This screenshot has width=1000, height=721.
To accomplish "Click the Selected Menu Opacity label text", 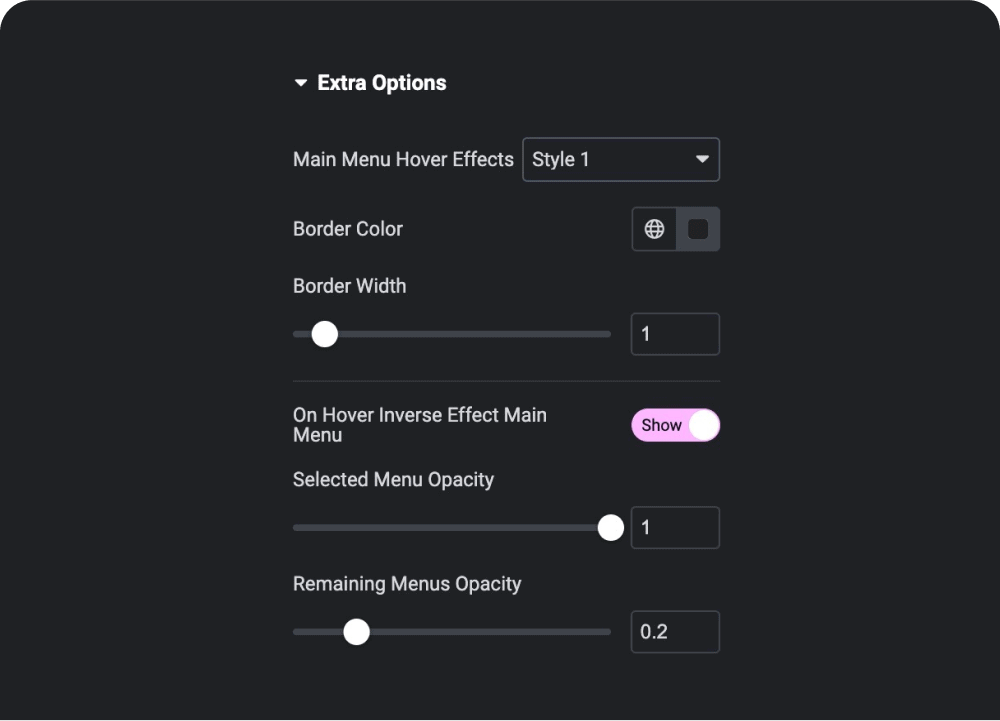I will click(x=393, y=480).
